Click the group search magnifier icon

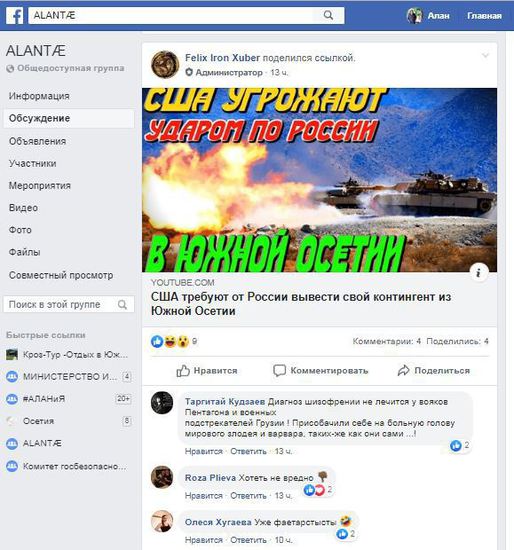click(x=122, y=304)
